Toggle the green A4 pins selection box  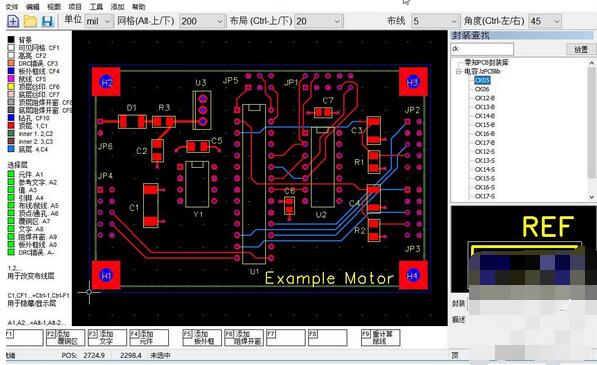(x=11, y=198)
